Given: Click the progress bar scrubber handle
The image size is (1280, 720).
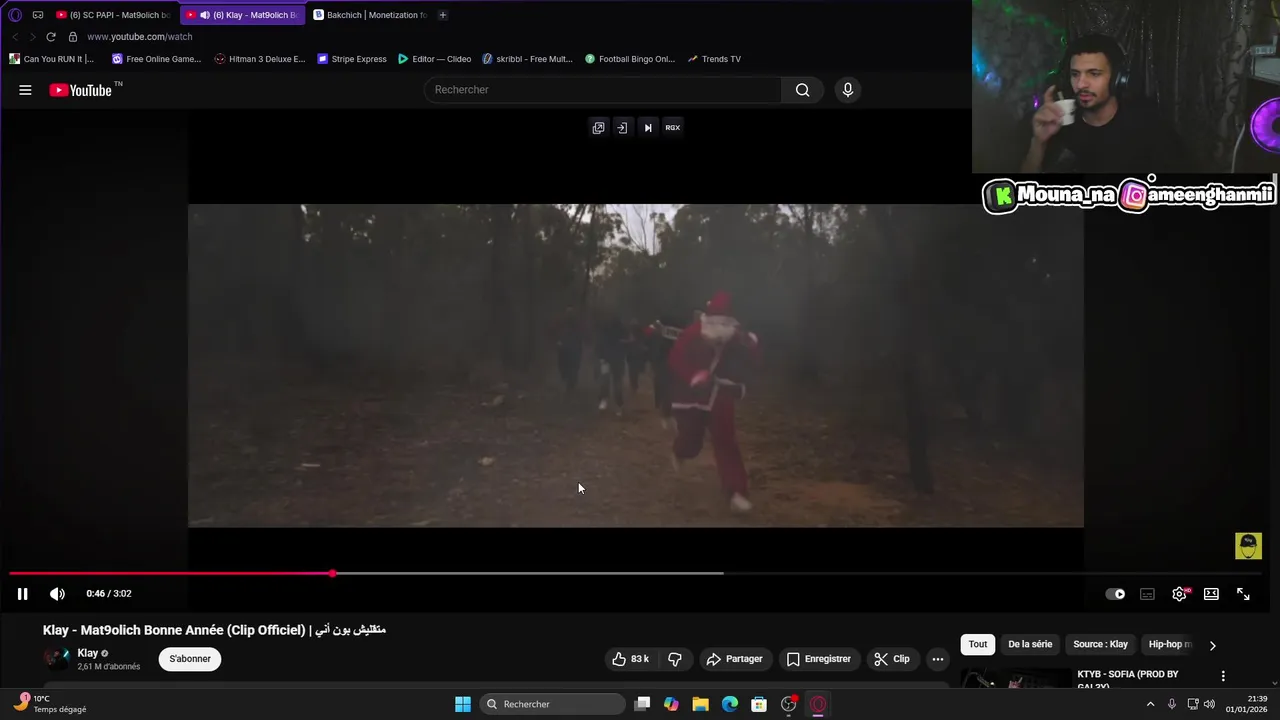Looking at the screenshot, I should tap(332, 573).
